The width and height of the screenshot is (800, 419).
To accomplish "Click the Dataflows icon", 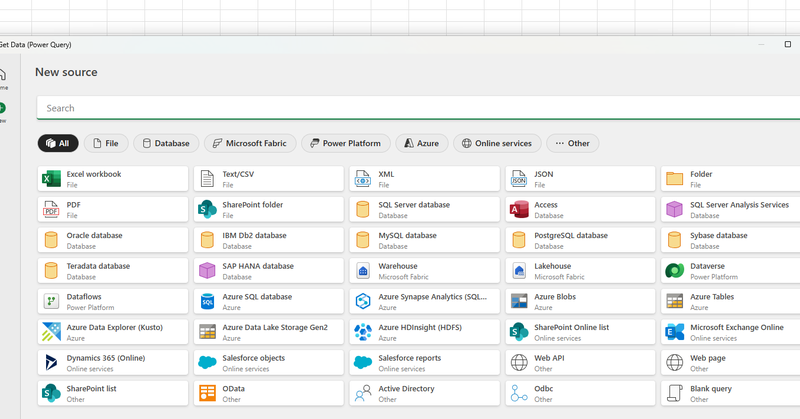I will click(51, 302).
